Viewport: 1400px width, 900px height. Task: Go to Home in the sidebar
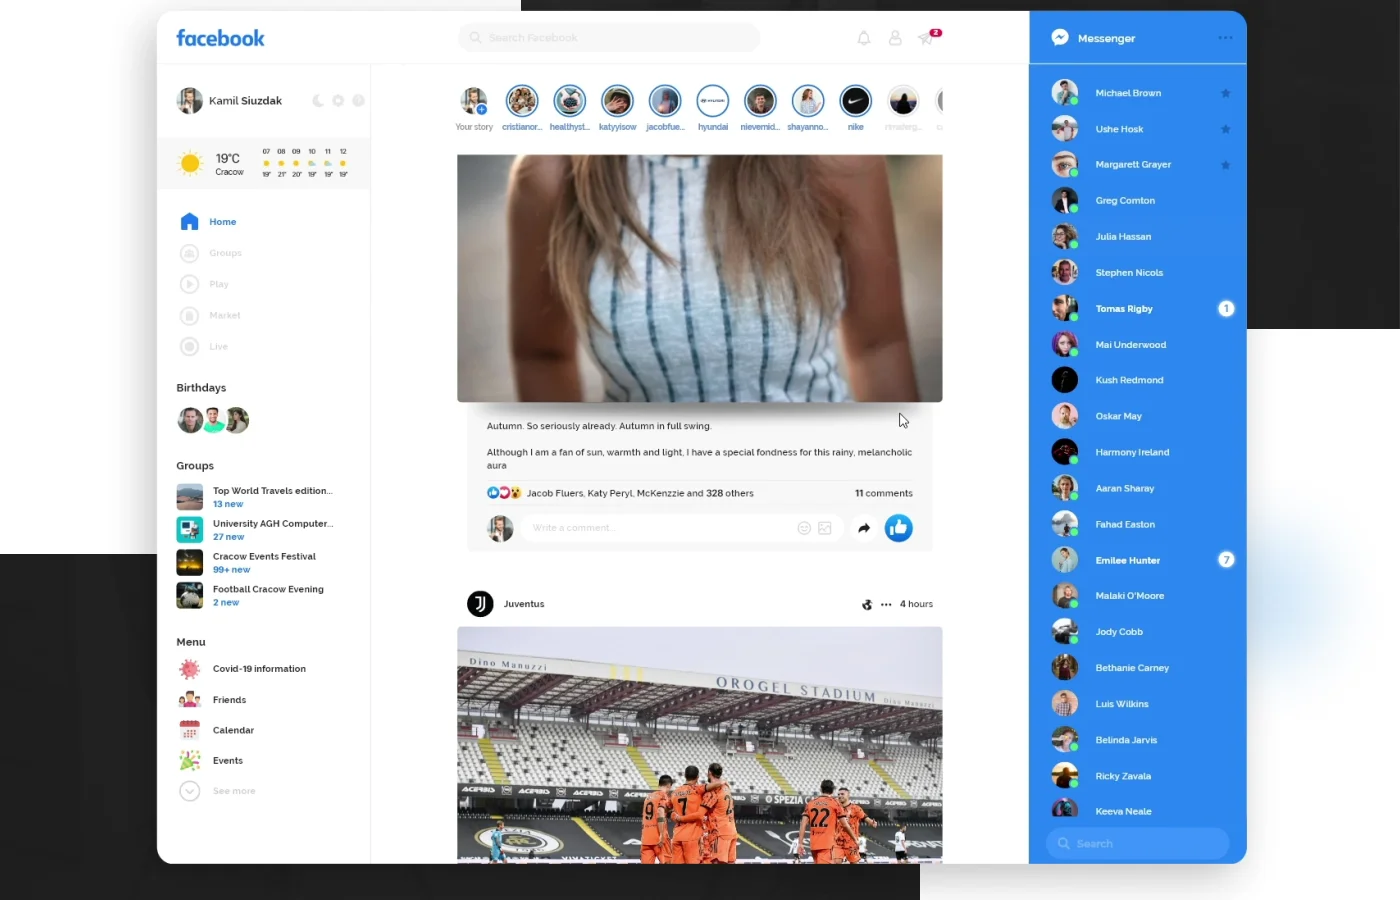(x=208, y=222)
